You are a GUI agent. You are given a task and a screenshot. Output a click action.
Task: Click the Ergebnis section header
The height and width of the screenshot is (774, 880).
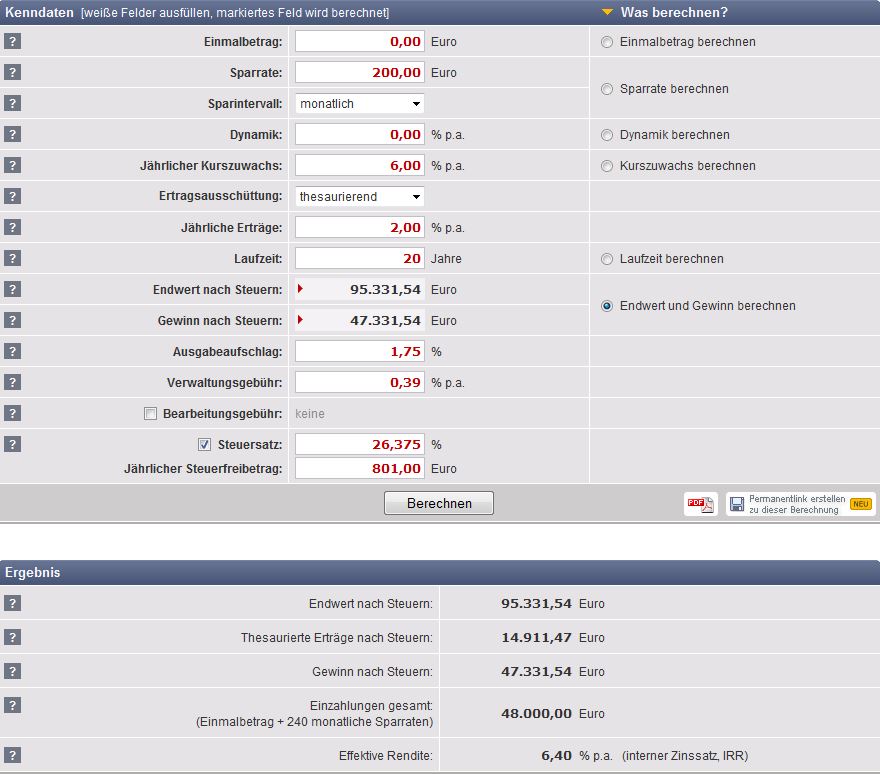pos(440,573)
